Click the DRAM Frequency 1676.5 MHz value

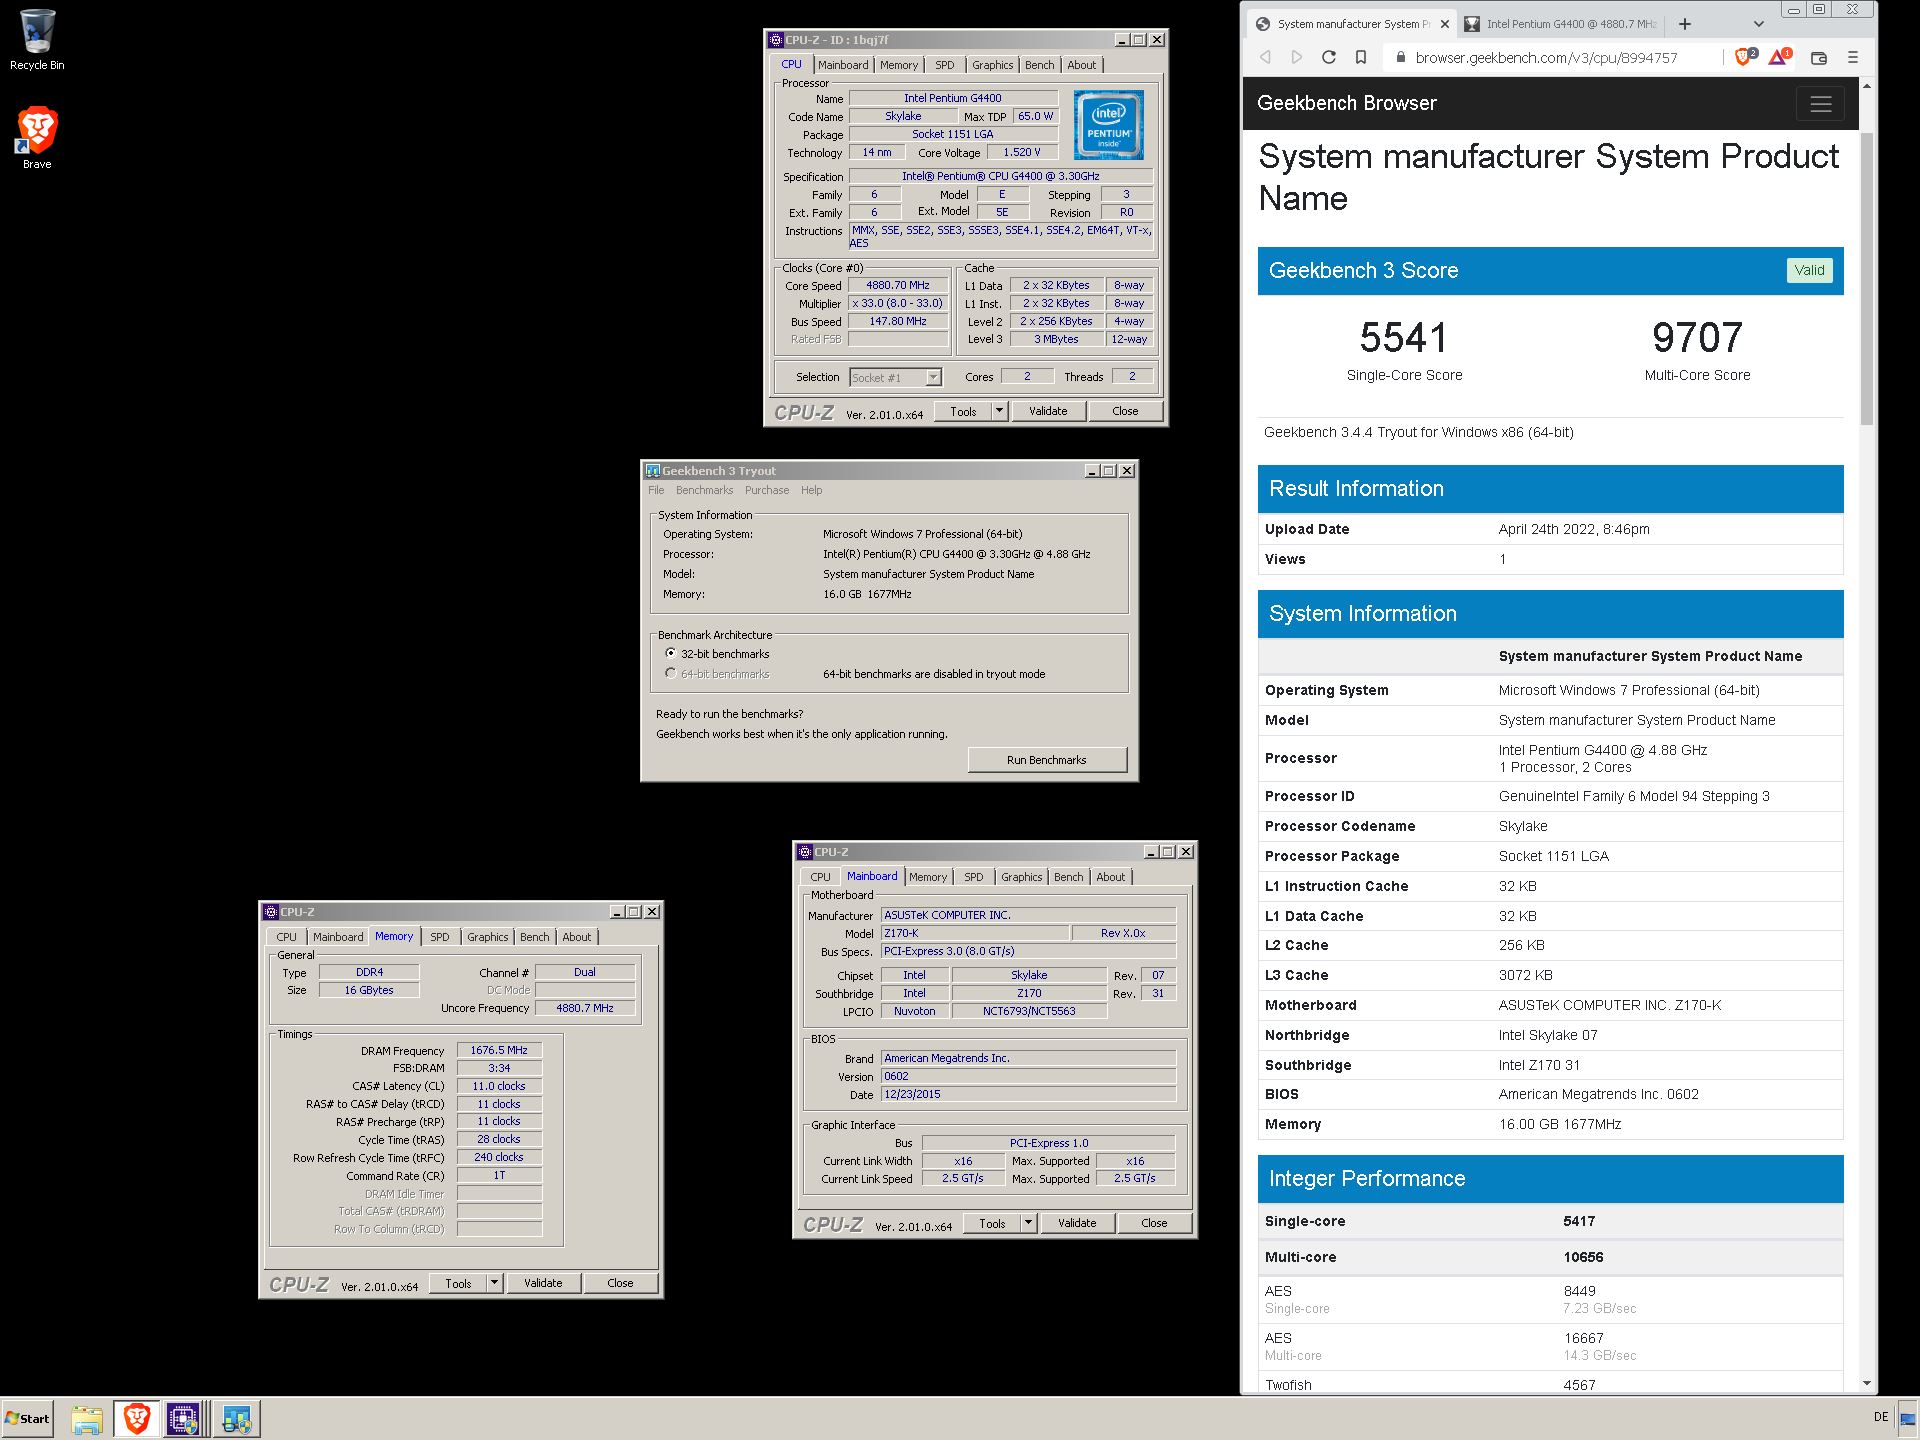(499, 1050)
